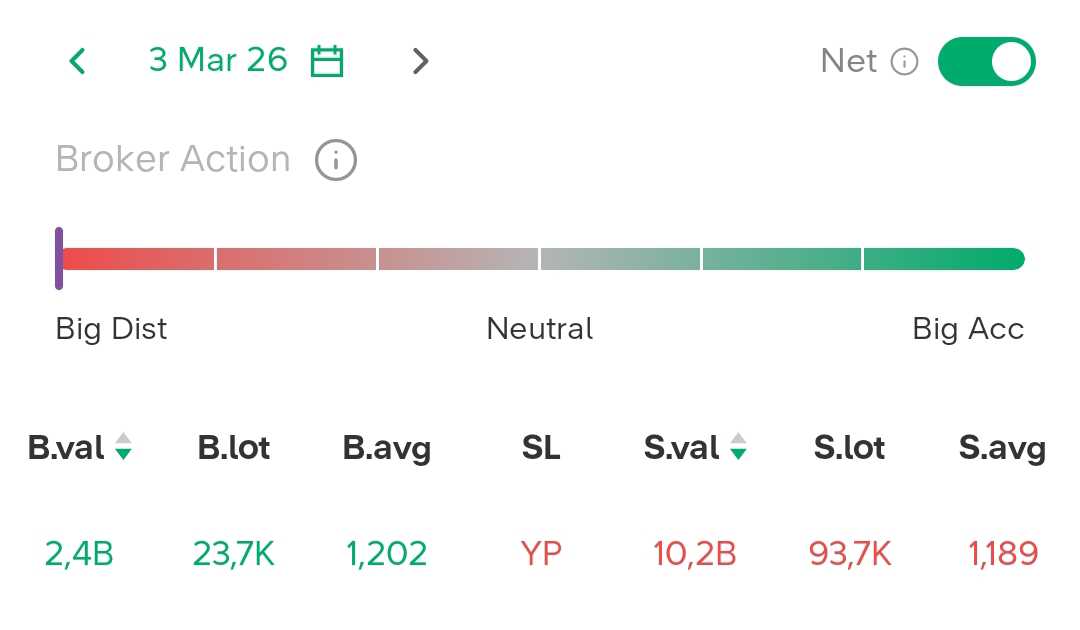The image size is (1080, 630).
Task: Tap the SL column header
Action: (541, 448)
